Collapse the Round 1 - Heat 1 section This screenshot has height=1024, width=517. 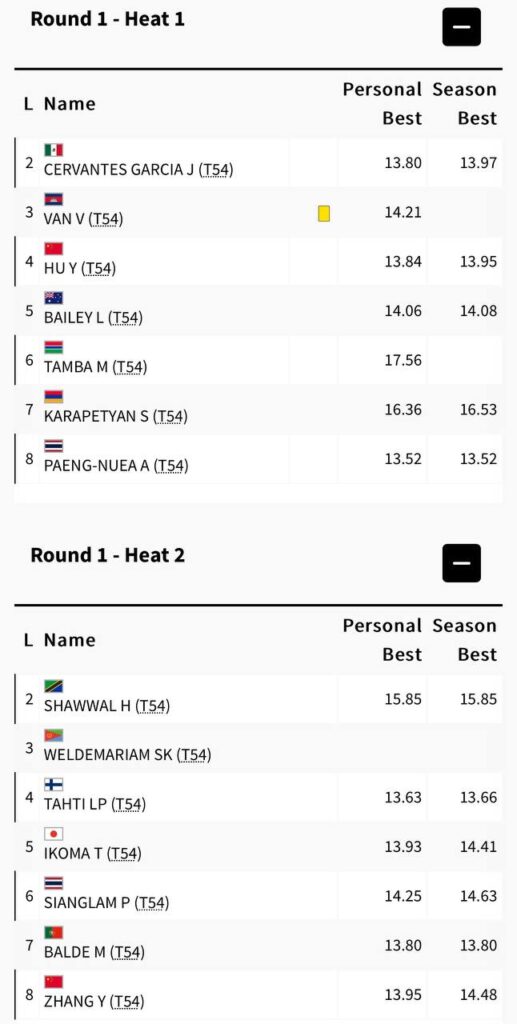(x=462, y=27)
